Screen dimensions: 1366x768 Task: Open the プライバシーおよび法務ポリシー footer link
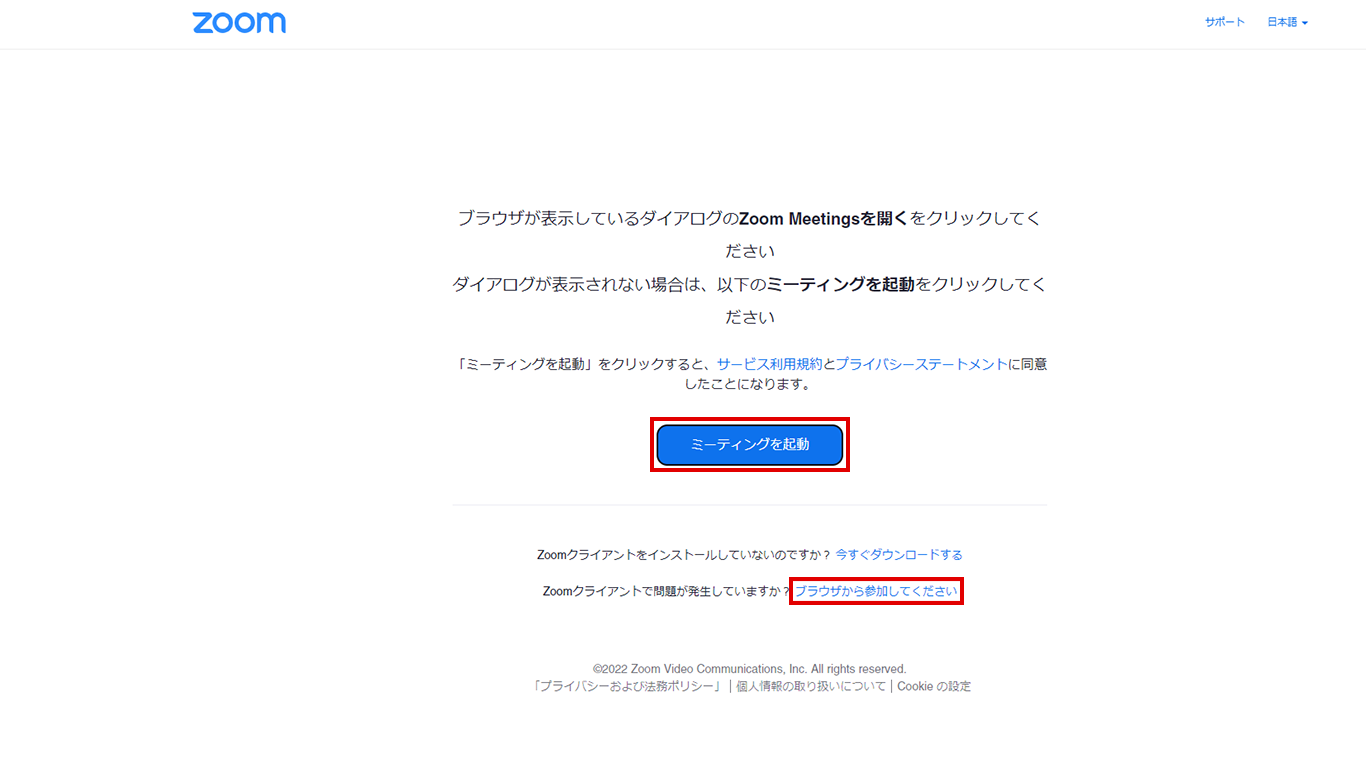click(x=627, y=686)
